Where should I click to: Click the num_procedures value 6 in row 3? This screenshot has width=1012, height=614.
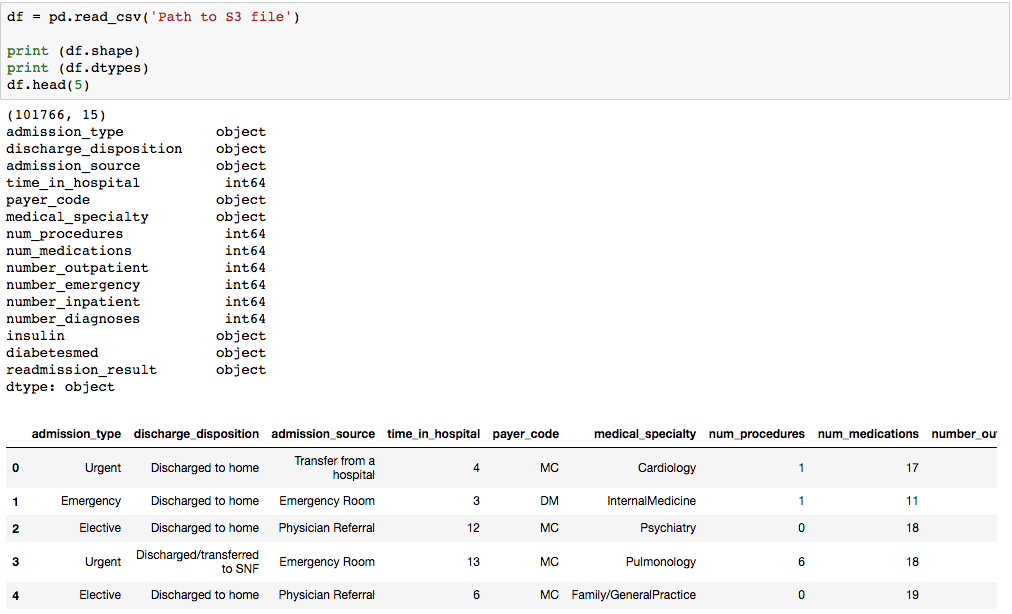coord(801,562)
